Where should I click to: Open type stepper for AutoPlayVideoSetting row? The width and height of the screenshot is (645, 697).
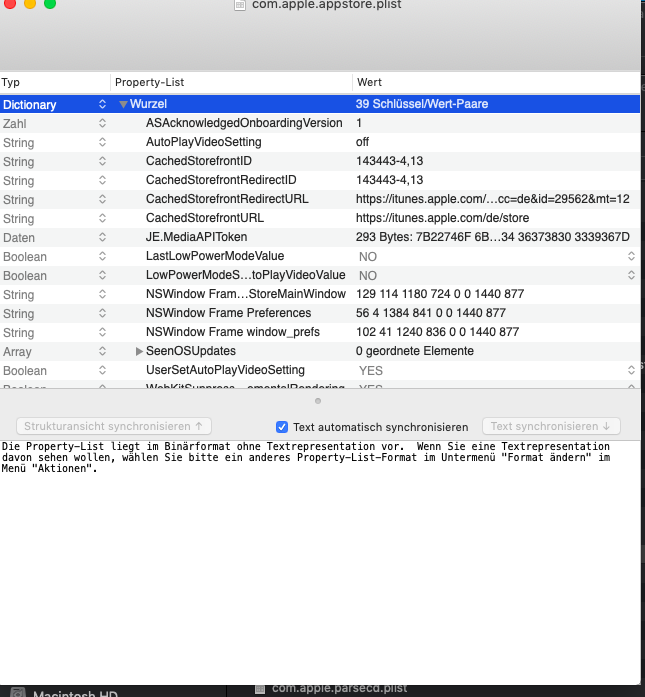(x=102, y=142)
